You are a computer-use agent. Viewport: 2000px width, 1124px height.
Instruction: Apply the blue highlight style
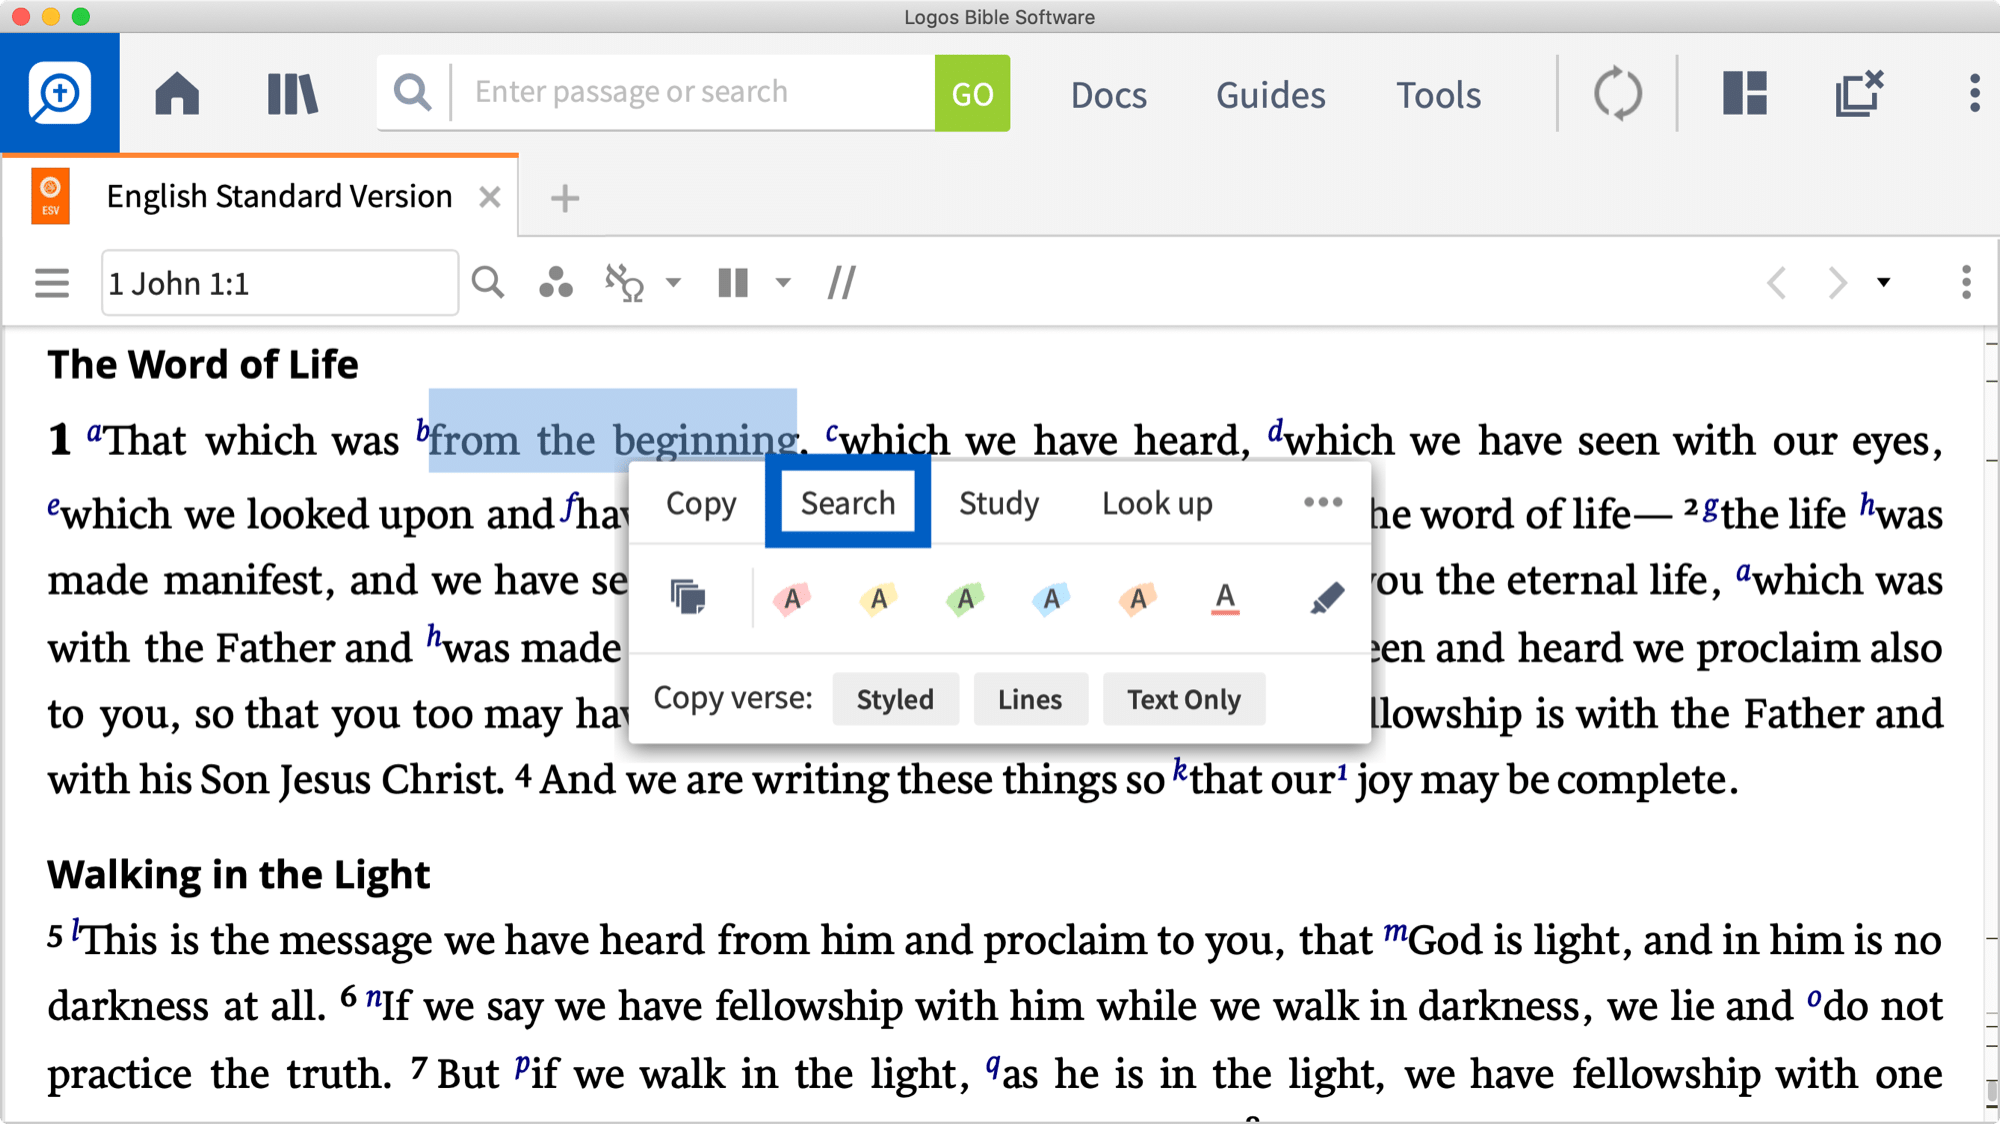pyautogui.click(x=1051, y=598)
